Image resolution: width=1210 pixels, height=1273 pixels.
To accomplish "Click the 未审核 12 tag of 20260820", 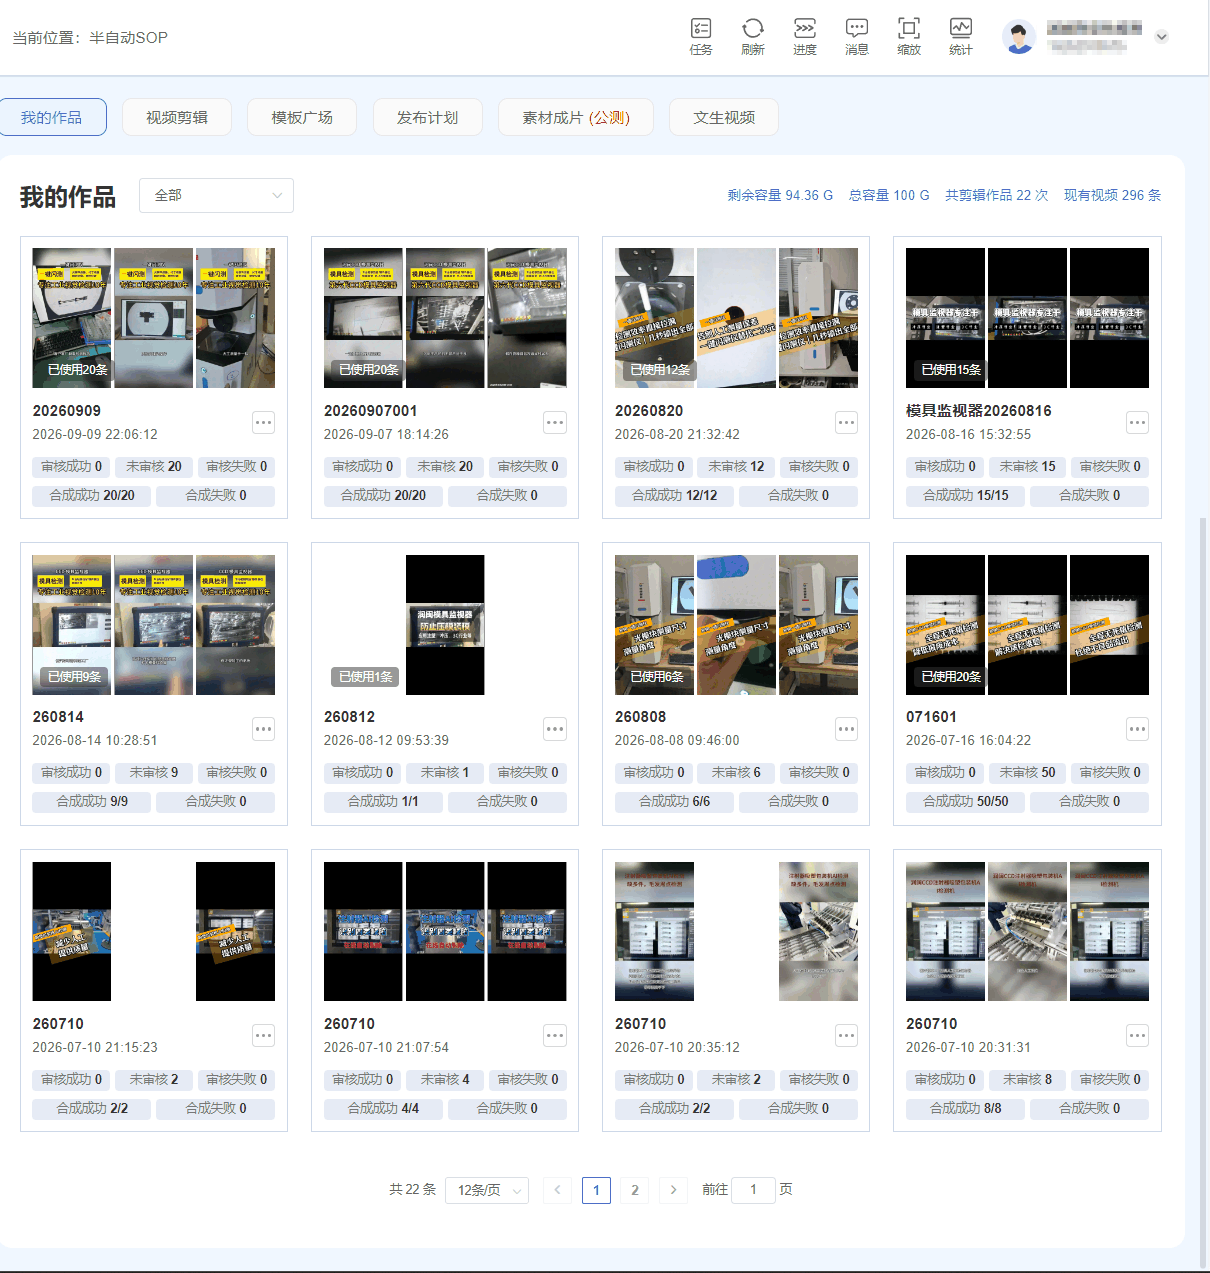I will coord(736,467).
